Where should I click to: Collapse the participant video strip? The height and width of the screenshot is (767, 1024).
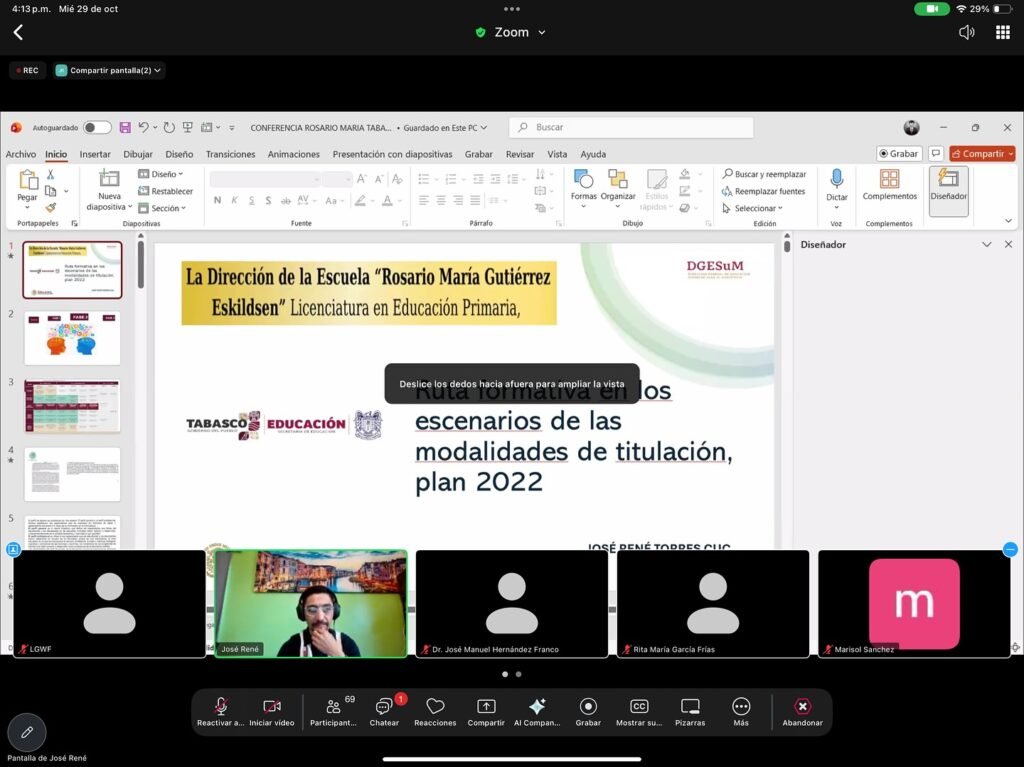(x=1010, y=549)
